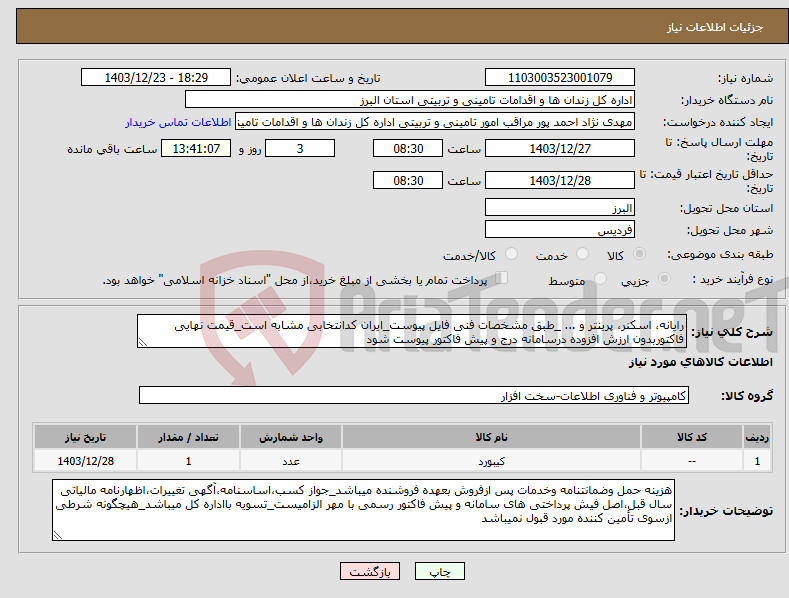Image resolution: width=789 pixels, height=598 pixels.
Task: Select the جزیی purchase type radio
Action: click(x=664, y=279)
